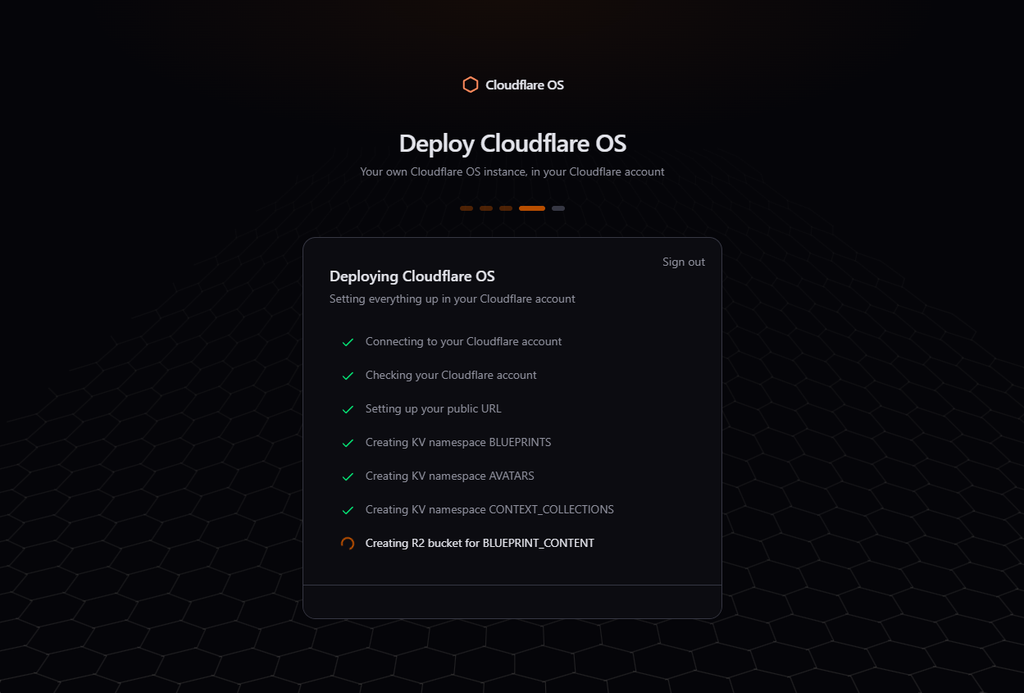Select the Creating R2 bucket for BLUEPRINT_CONTENT step
The height and width of the screenshot is (693, 1024).
click(x=479, y=543)
